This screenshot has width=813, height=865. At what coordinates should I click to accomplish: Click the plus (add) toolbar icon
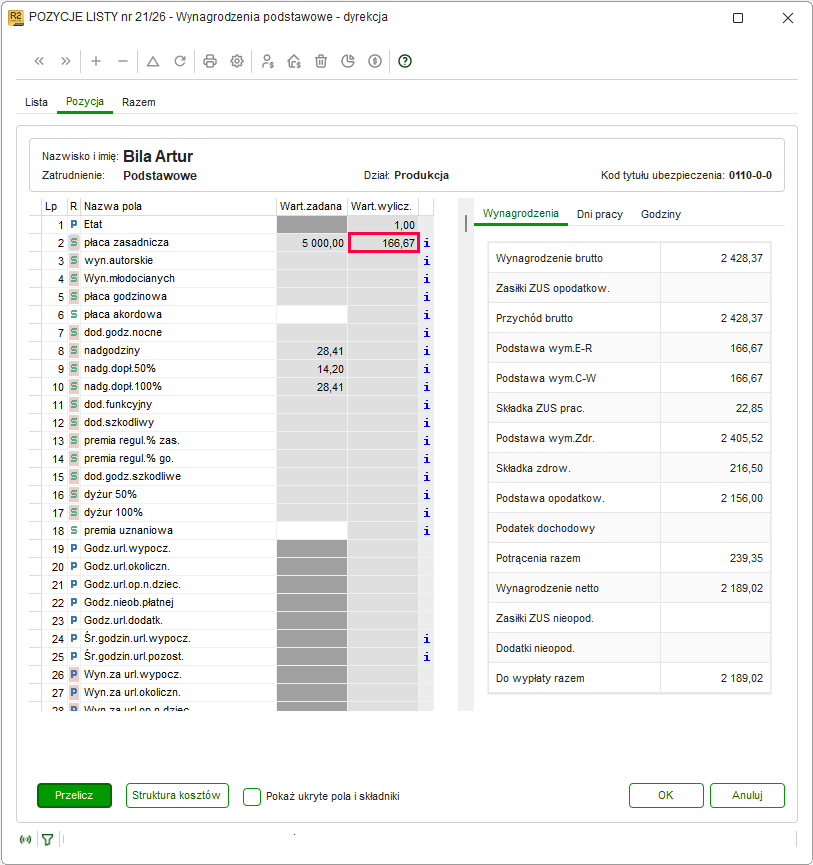[x=96, y=61]
